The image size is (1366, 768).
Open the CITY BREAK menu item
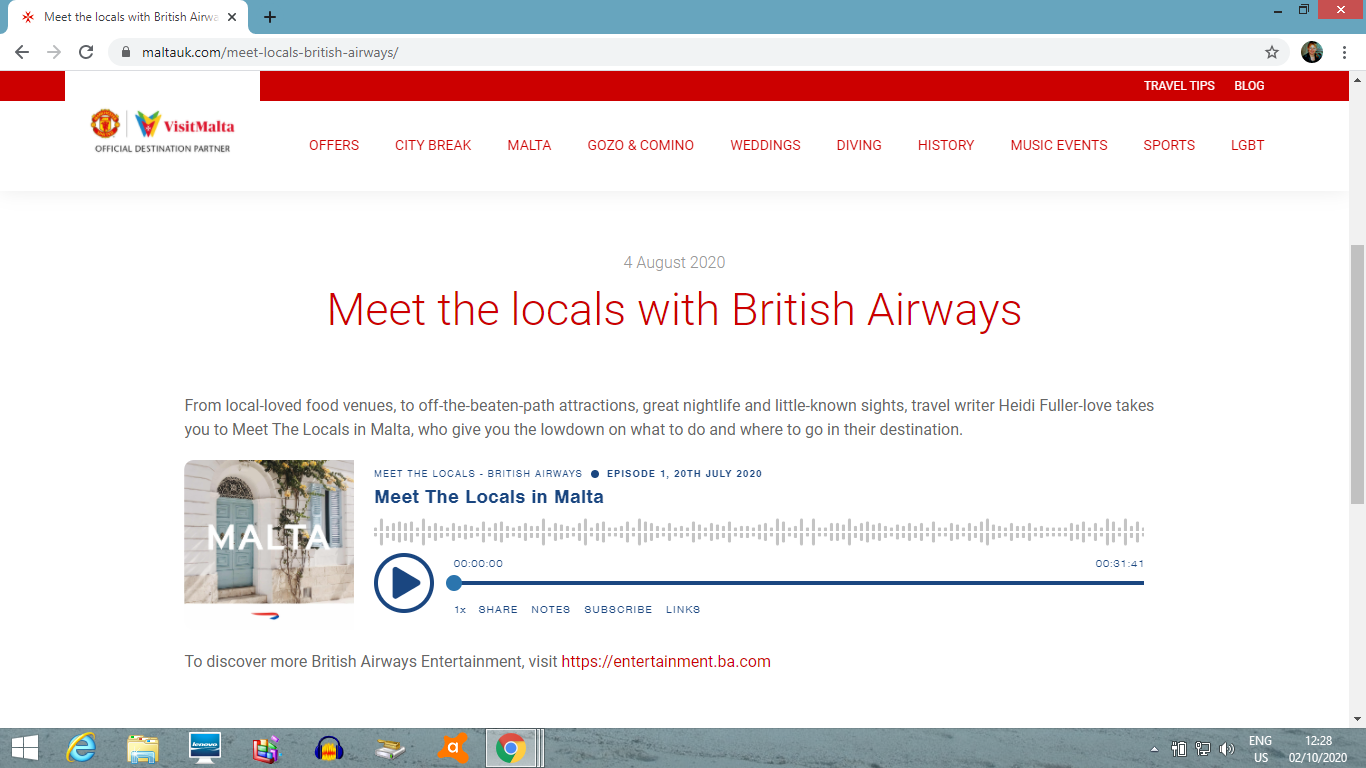pyautogui.click(x=433, y=145)
